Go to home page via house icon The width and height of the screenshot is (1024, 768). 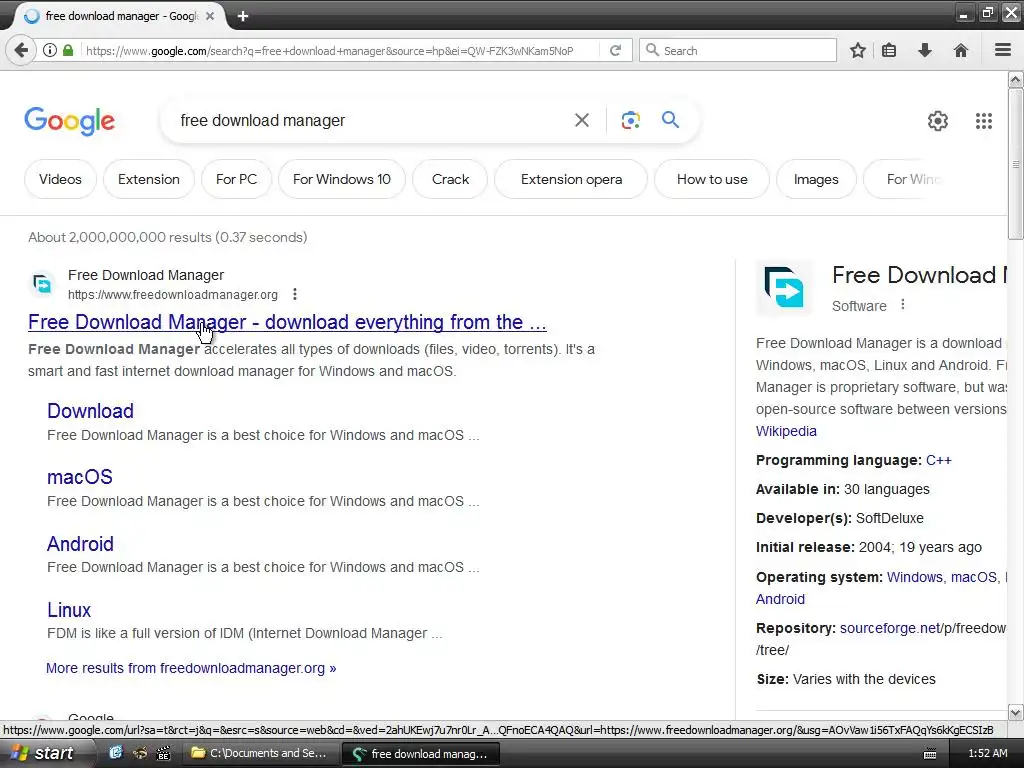click(x=961, y=50)
